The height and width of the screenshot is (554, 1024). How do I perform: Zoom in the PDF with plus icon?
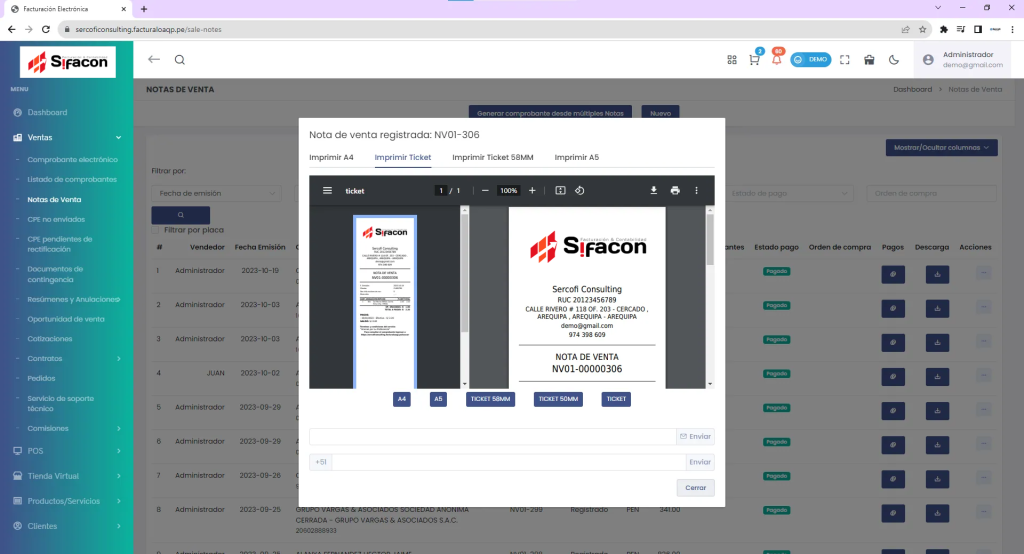tap(532, 190)
